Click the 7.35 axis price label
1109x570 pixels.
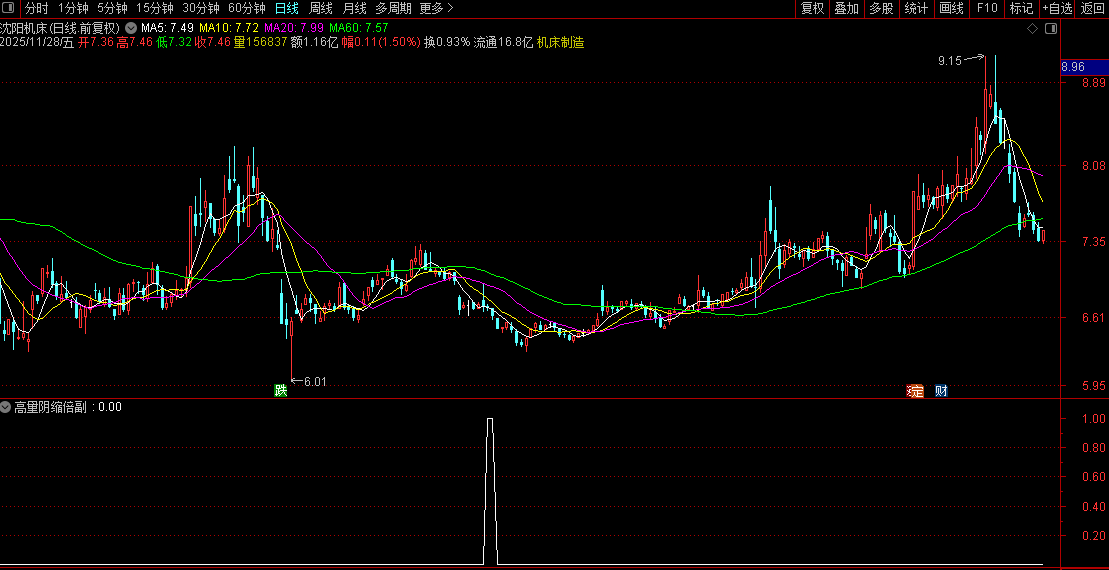click(1093, 242)
